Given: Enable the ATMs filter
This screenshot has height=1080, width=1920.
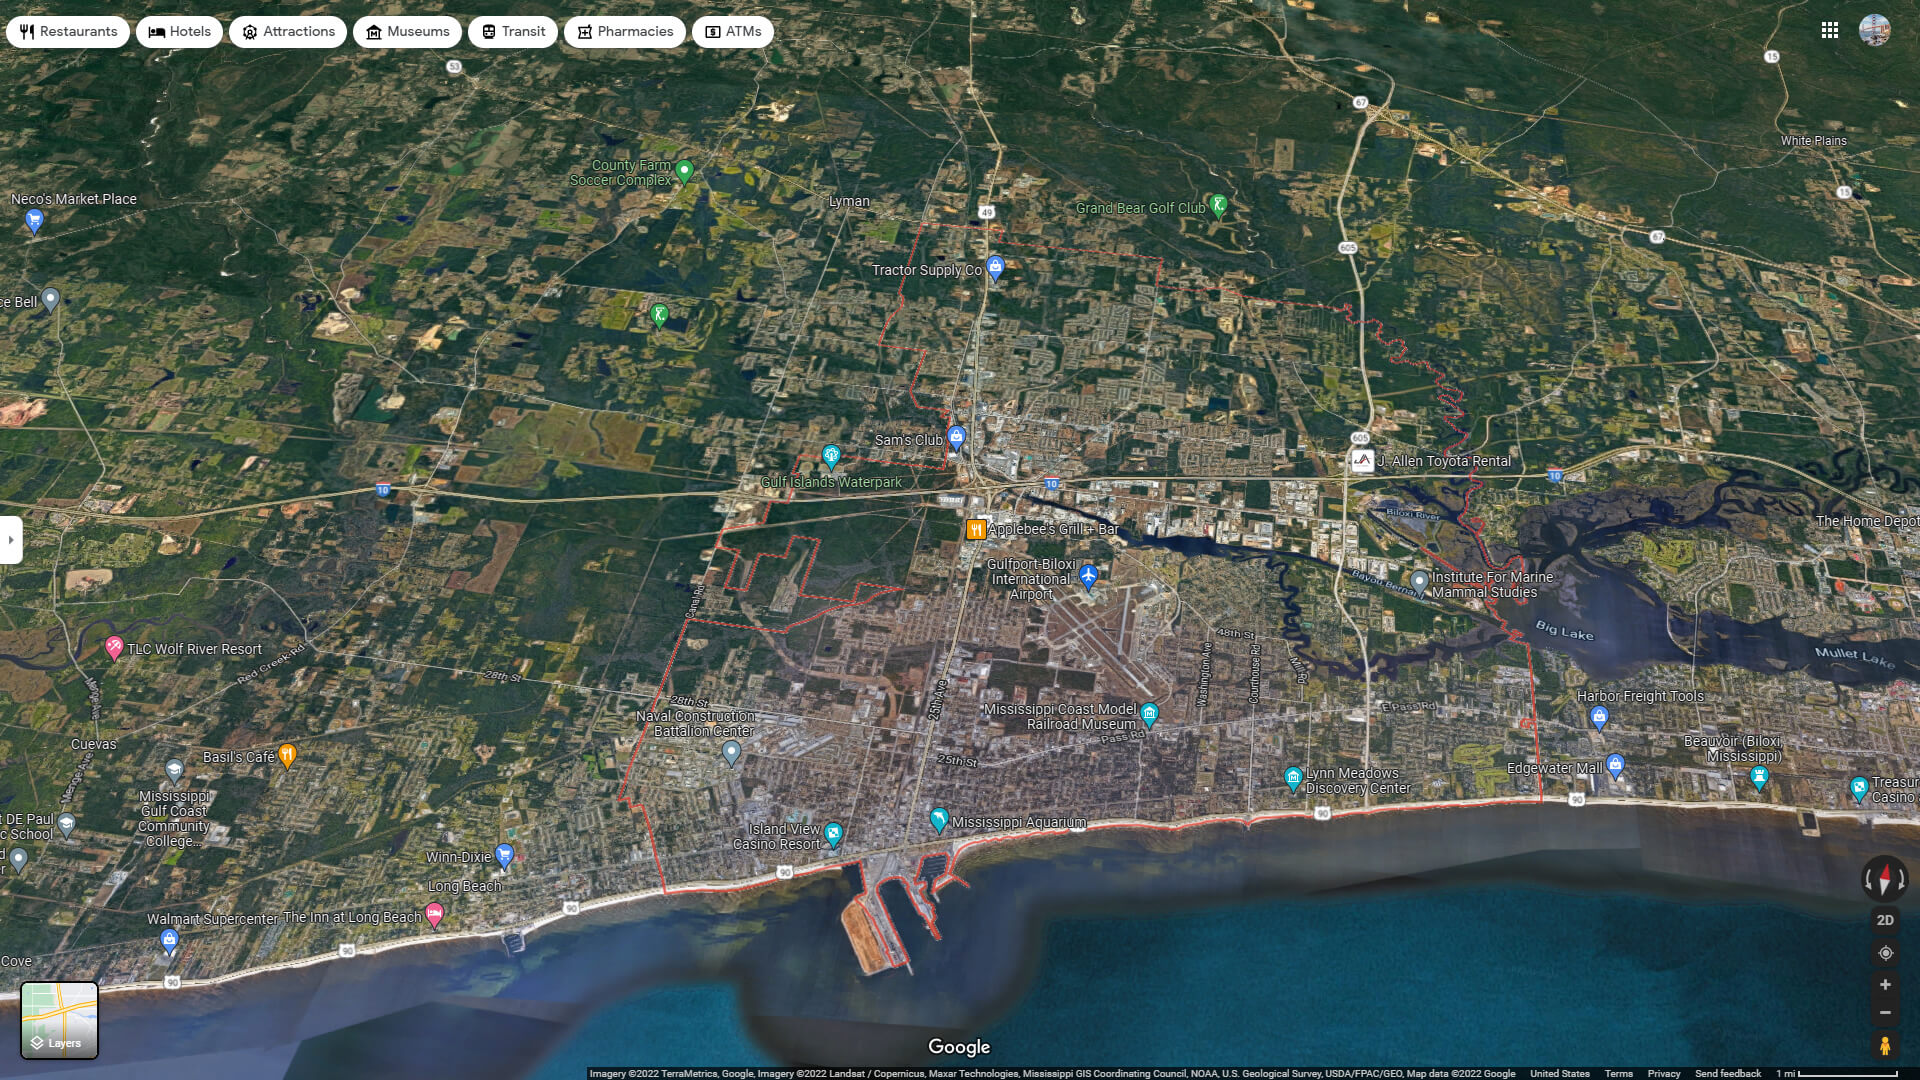Looking at the screenshot, I should (732, 31).
